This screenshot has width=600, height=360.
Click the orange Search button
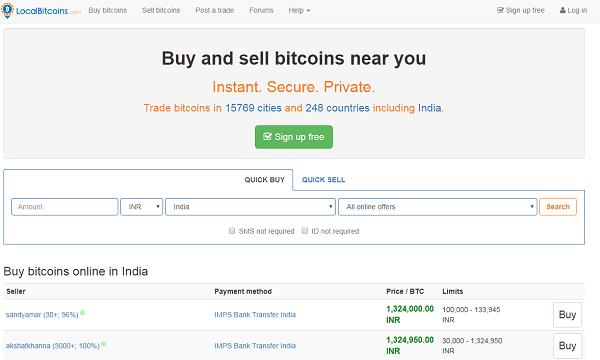[558, 207]
